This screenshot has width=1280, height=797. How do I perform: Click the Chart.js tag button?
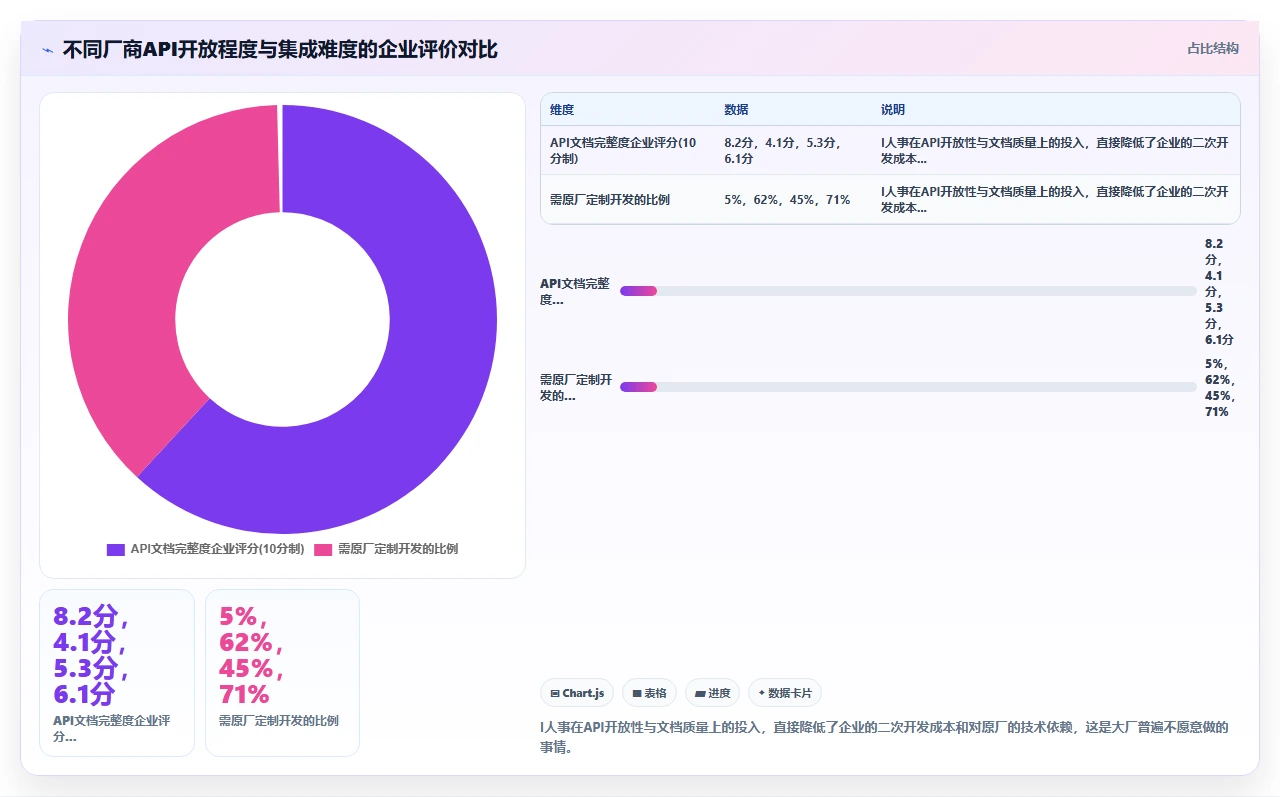point(577,693)
